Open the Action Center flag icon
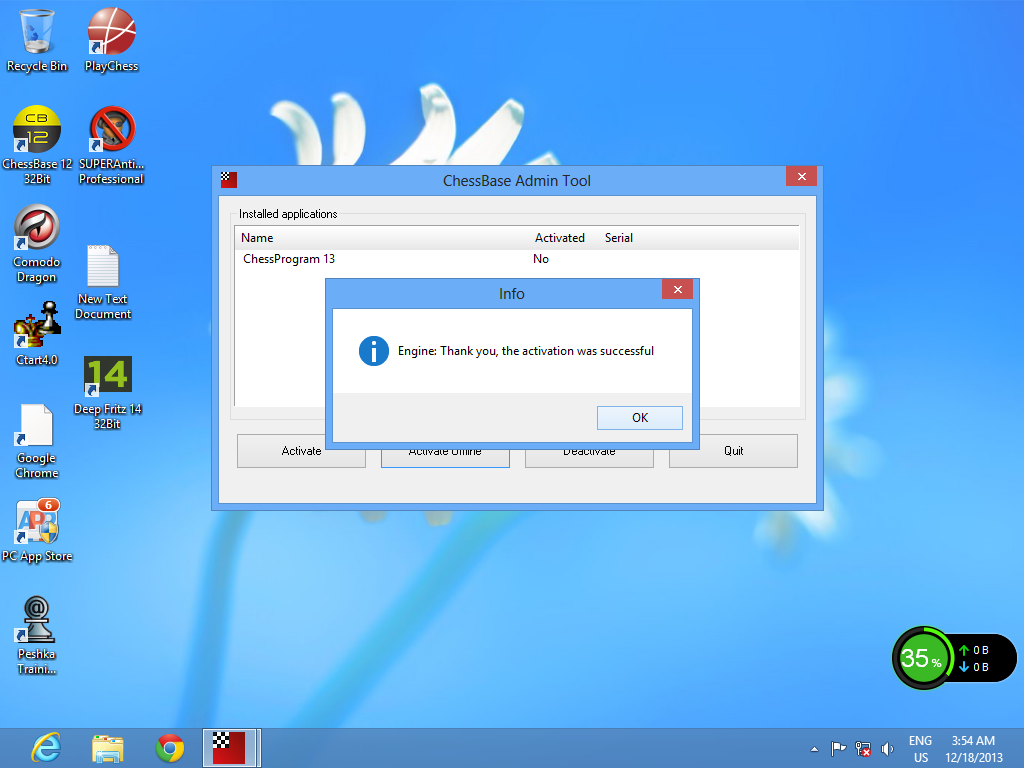This screenshot has width=1024, height=768. [838, 749]
